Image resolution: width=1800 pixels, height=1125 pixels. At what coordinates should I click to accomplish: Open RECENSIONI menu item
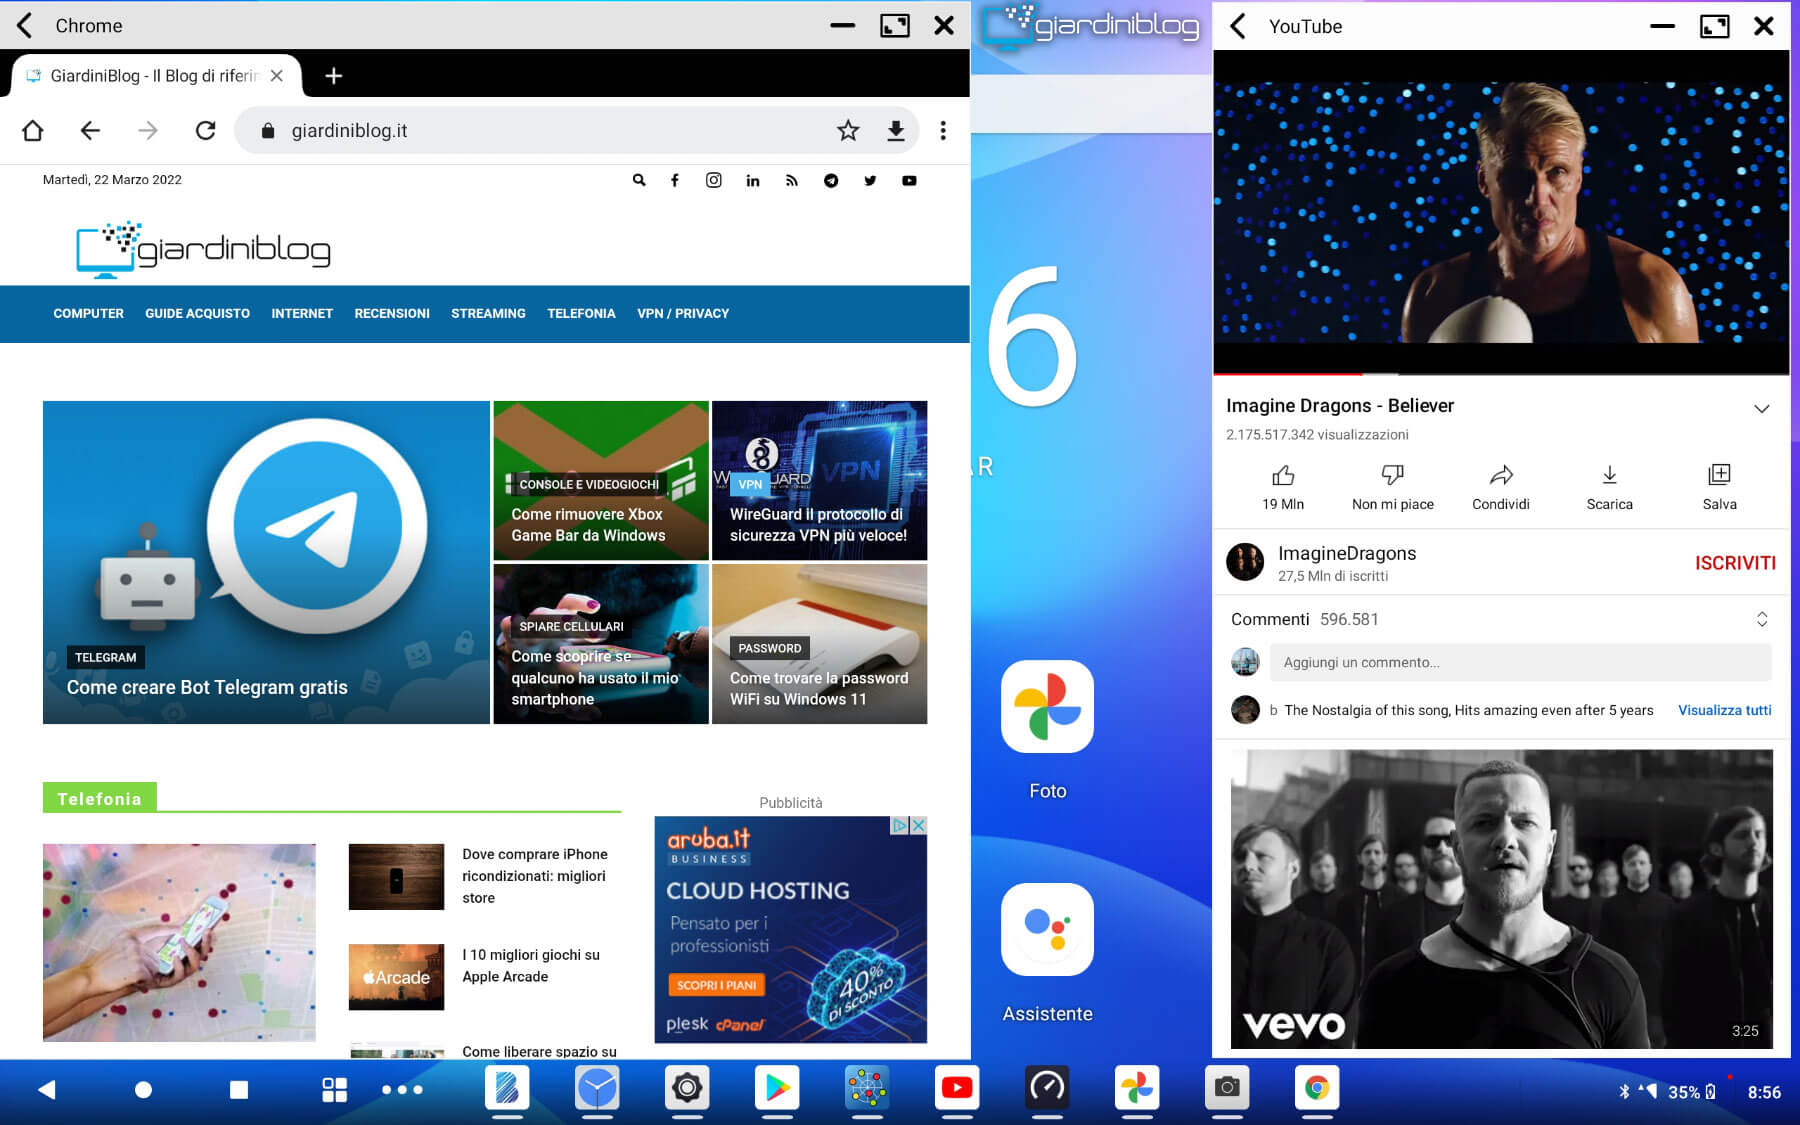click(392, 314)
